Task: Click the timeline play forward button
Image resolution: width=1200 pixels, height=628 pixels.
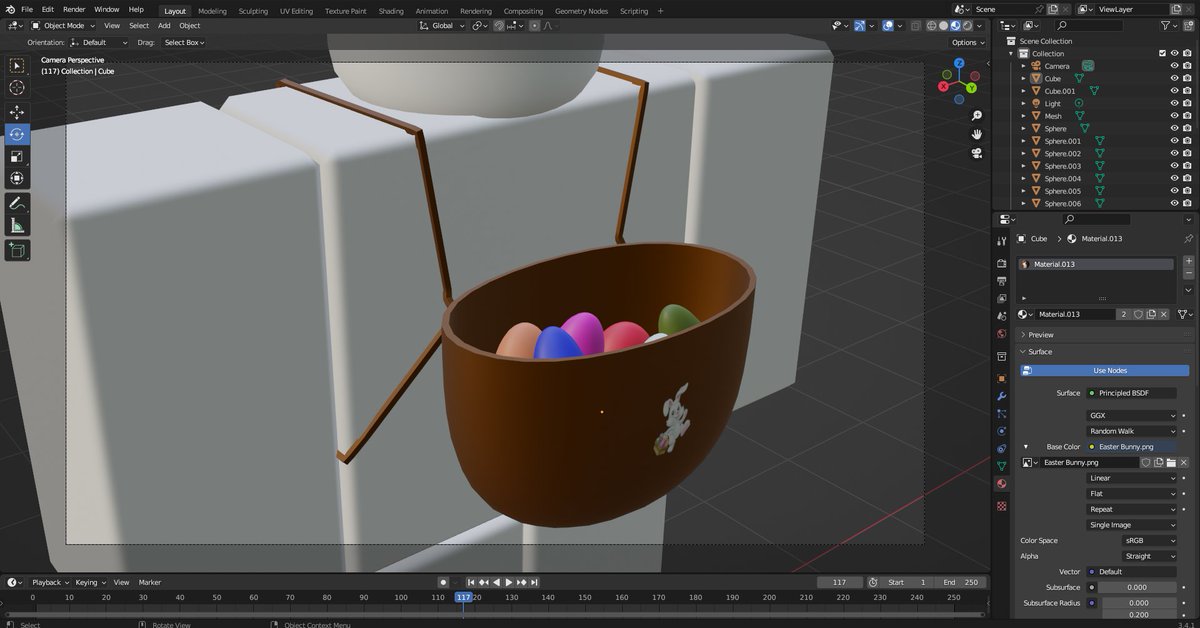Action: (509, 582)
